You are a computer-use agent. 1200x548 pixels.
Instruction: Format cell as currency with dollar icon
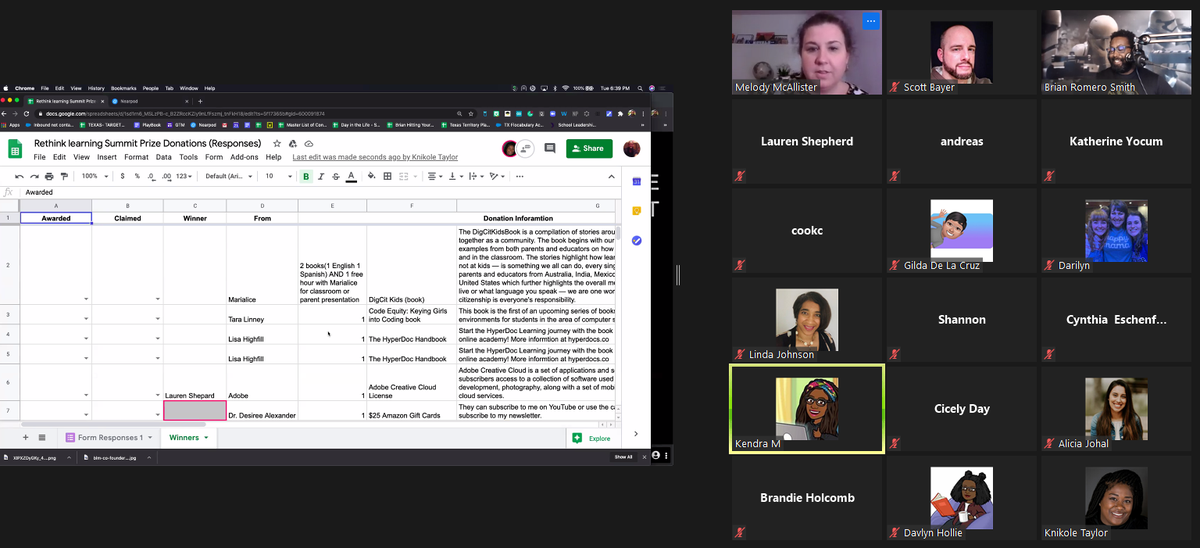click(123, 176)
